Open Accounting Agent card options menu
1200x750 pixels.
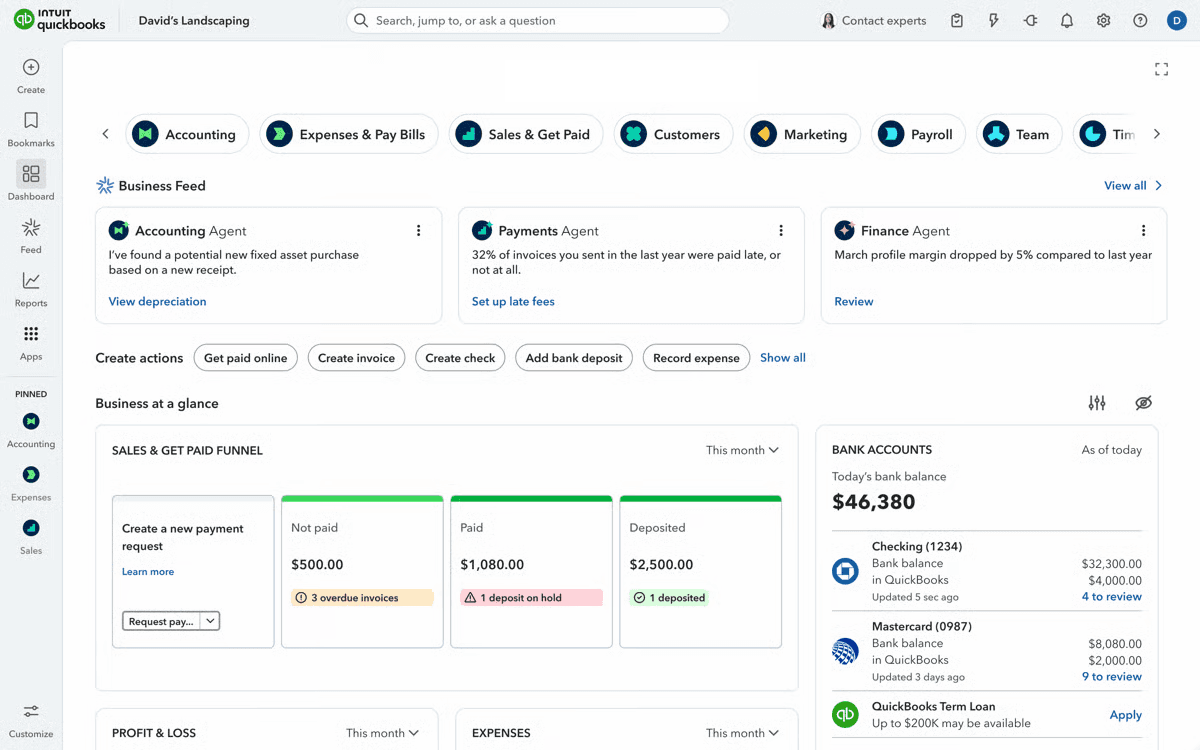(418, 231)
